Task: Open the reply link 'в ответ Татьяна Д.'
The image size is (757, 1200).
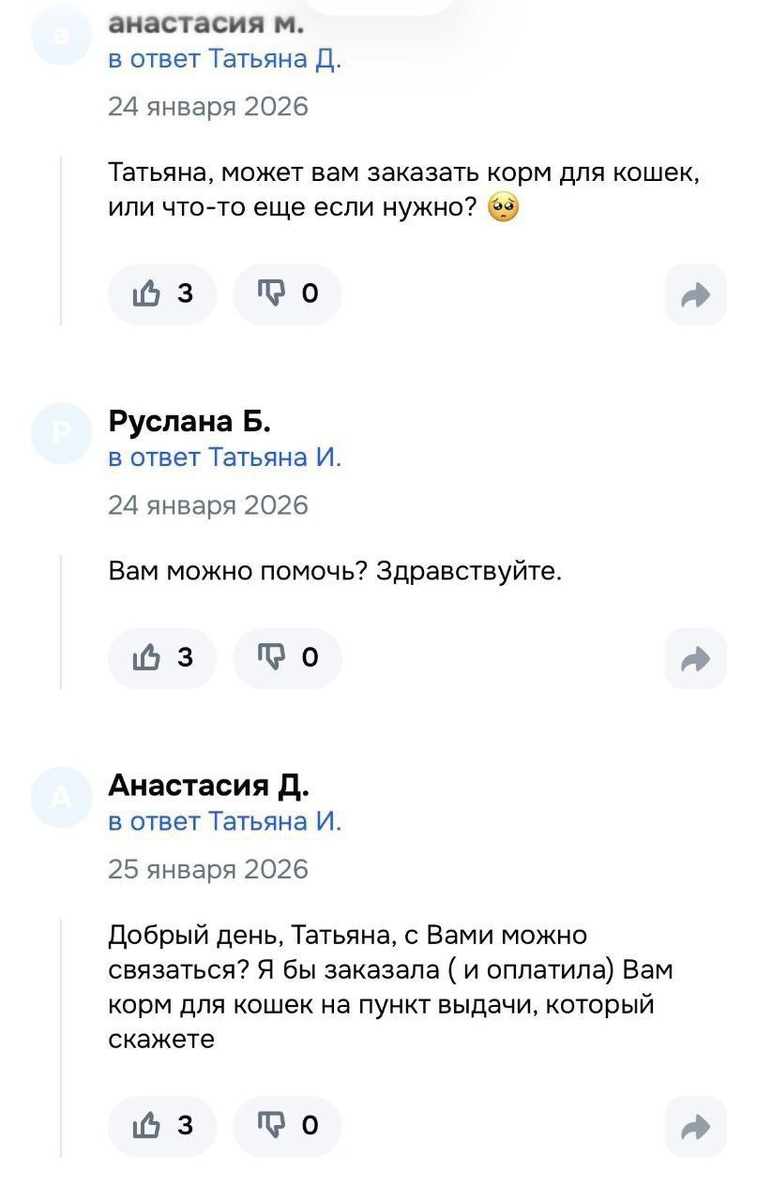Action: point(225,58)
